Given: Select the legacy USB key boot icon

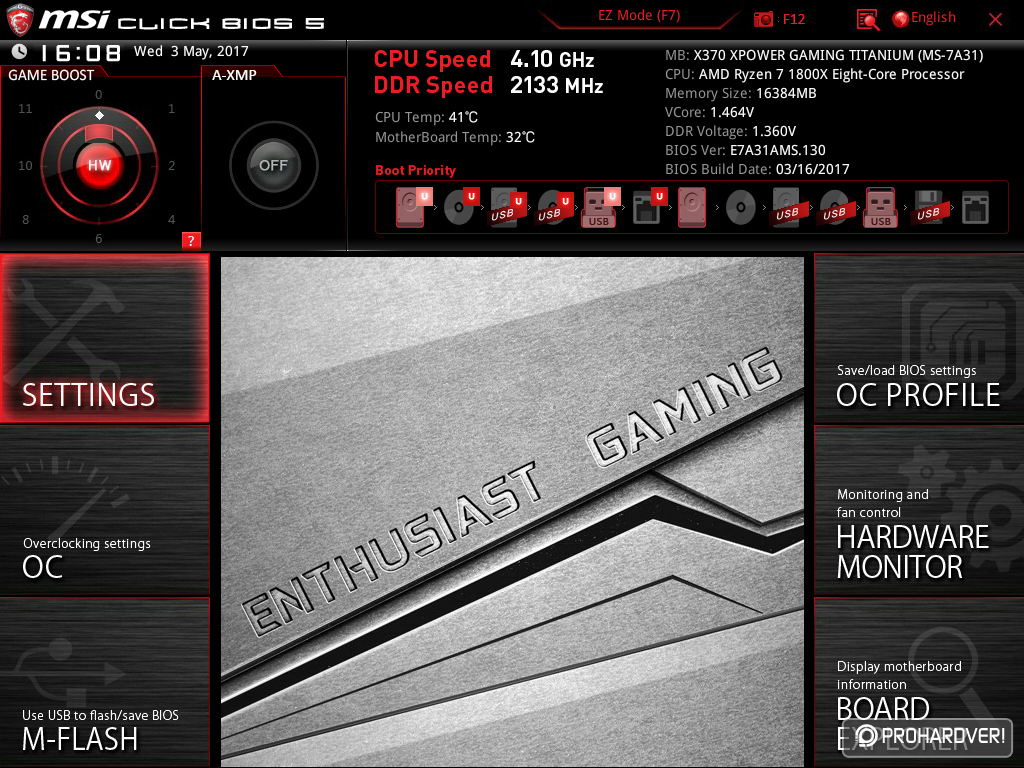Looking at the screenshot, I should pyautogui.click(x=881, y=207).
